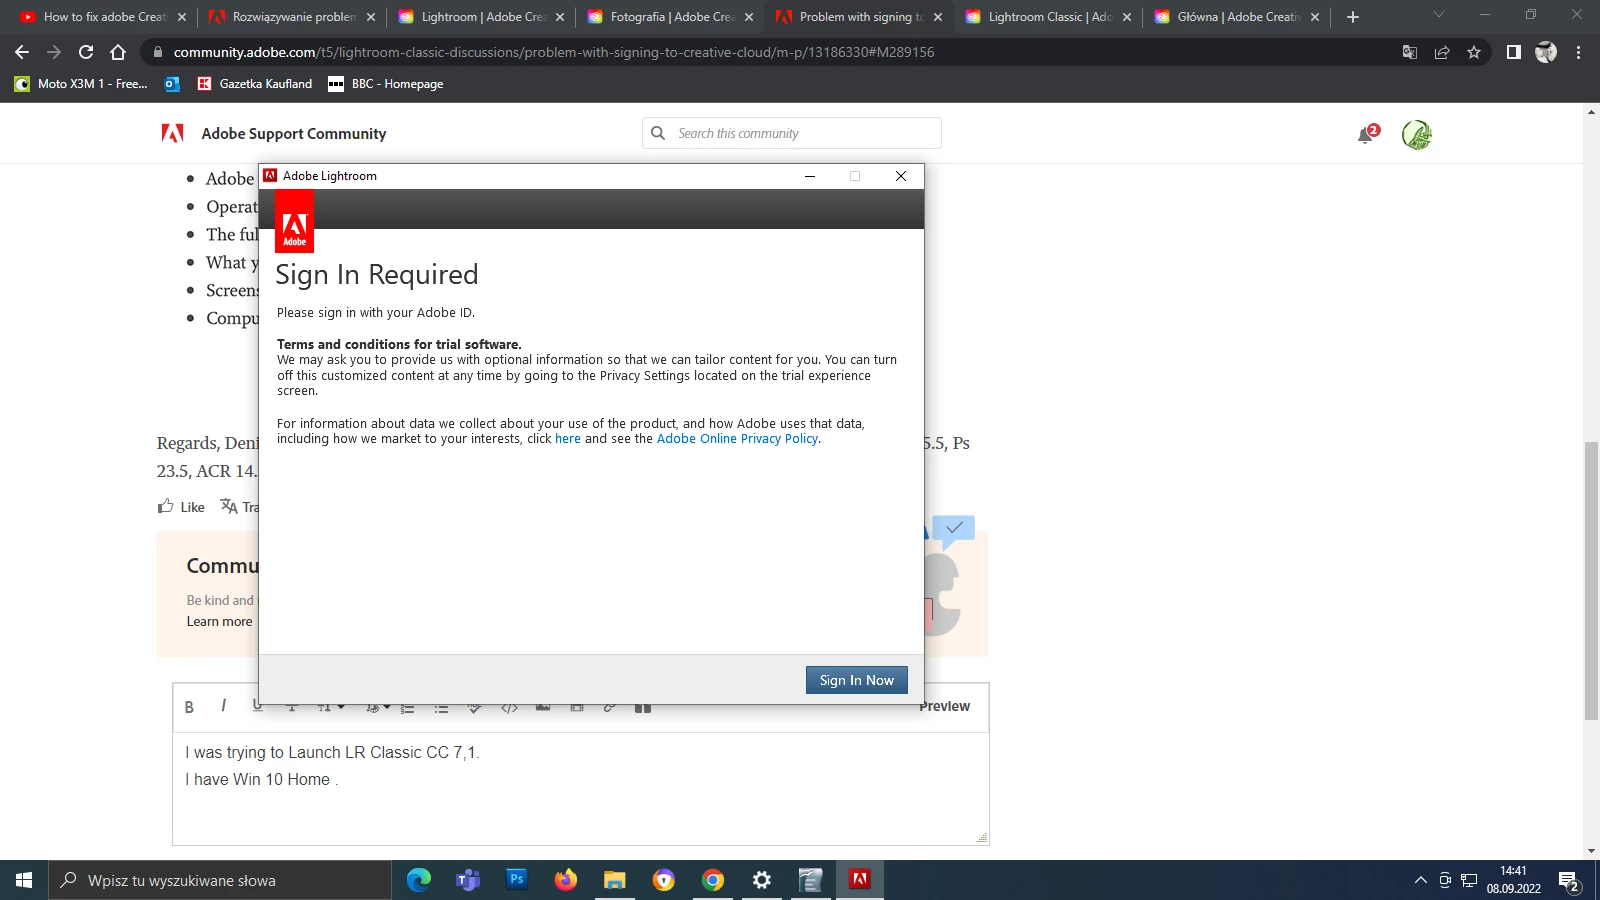
Task: Expand the tab search chevron
Action: click(1439, 15)
